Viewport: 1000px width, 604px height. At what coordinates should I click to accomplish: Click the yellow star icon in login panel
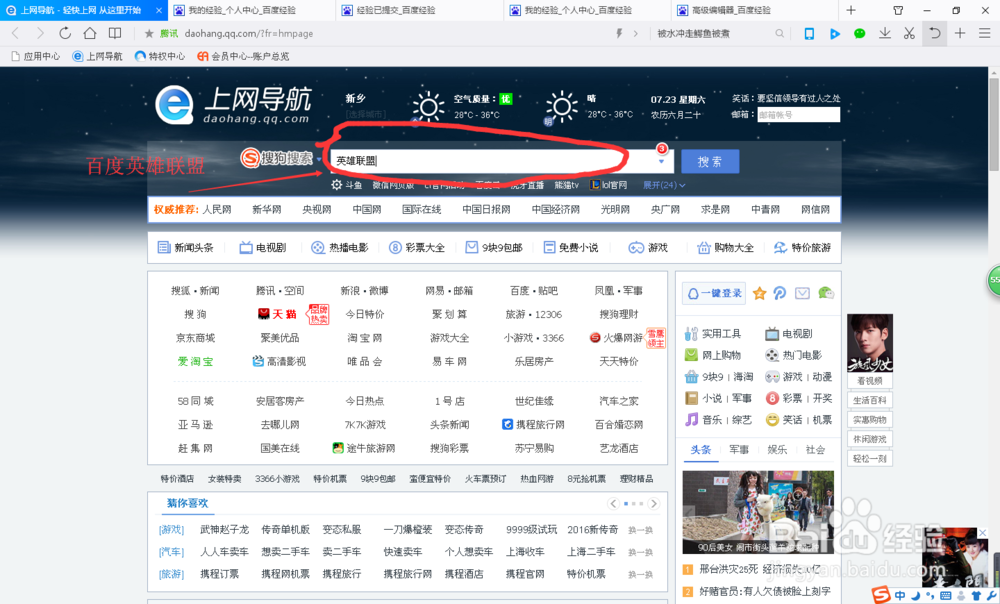[x=759, y=293]
